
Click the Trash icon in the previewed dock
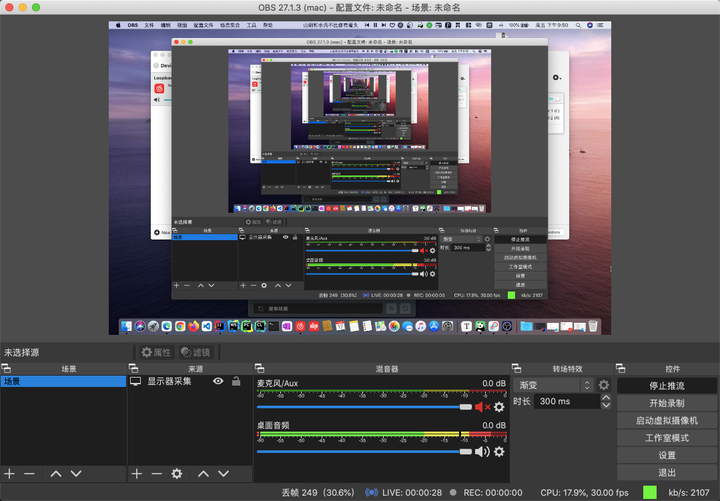(x=593, y=326)
